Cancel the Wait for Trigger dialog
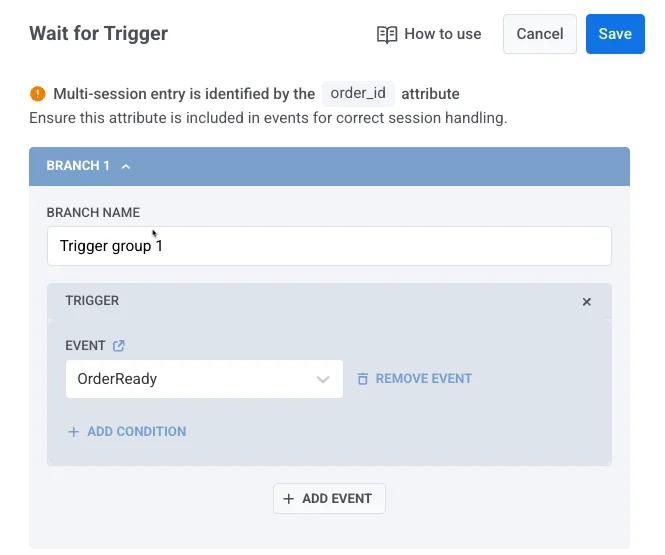 [x=540, y=34]
